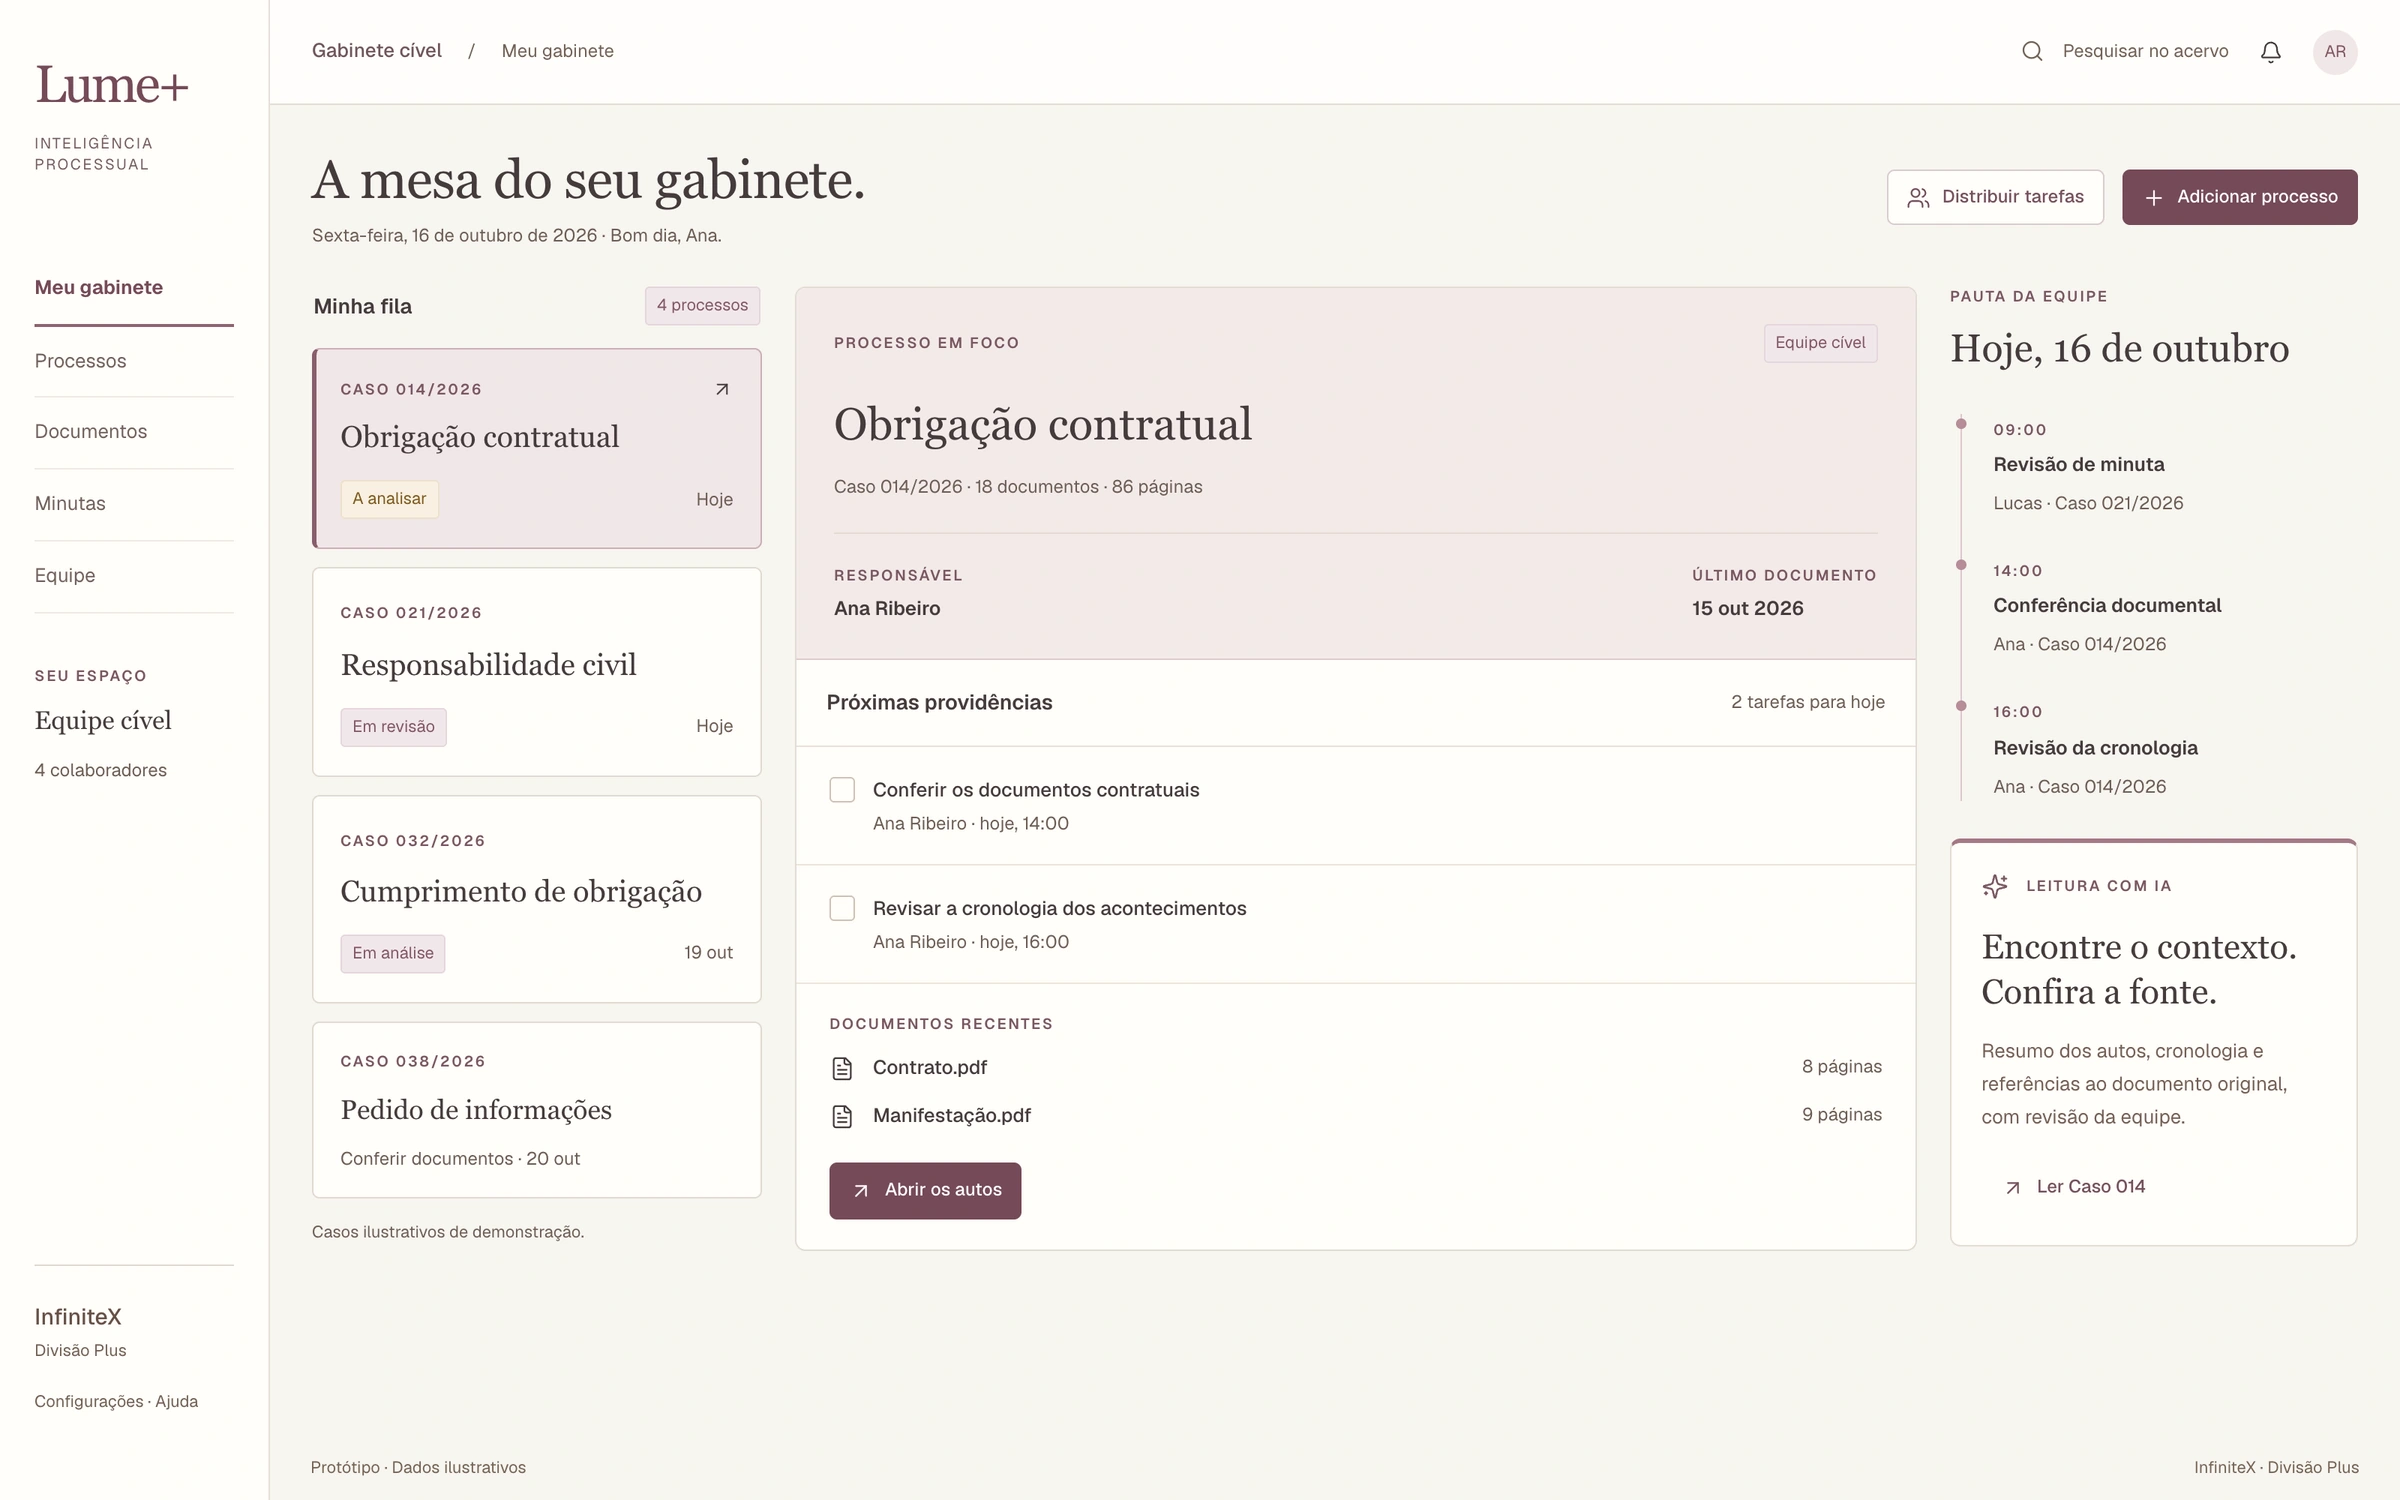Open Configurações in sidebar footer
Viewport: 2400px width, 1500px height.
(x=89, y=1402)
